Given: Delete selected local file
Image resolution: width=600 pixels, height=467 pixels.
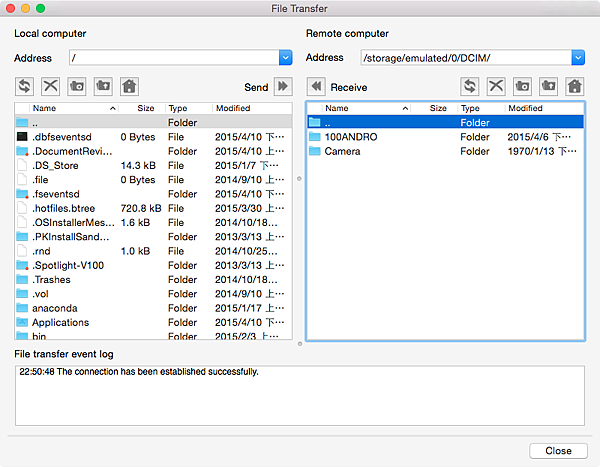Looking at the screenshot, I should point(50,87).
